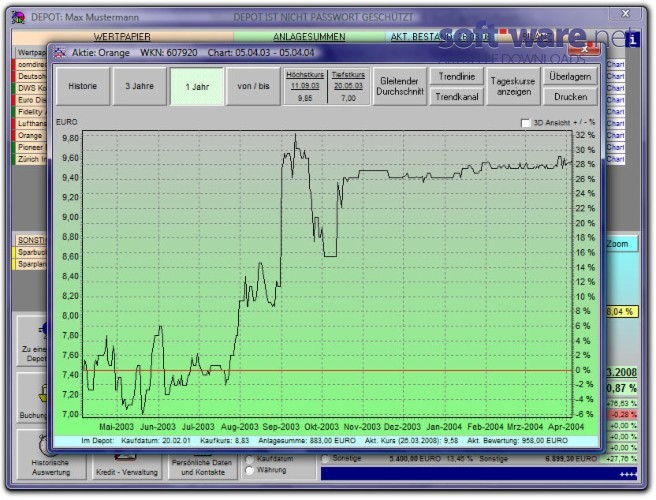Select DWS row in securities list
656x500 pixels.
[31, 88]
